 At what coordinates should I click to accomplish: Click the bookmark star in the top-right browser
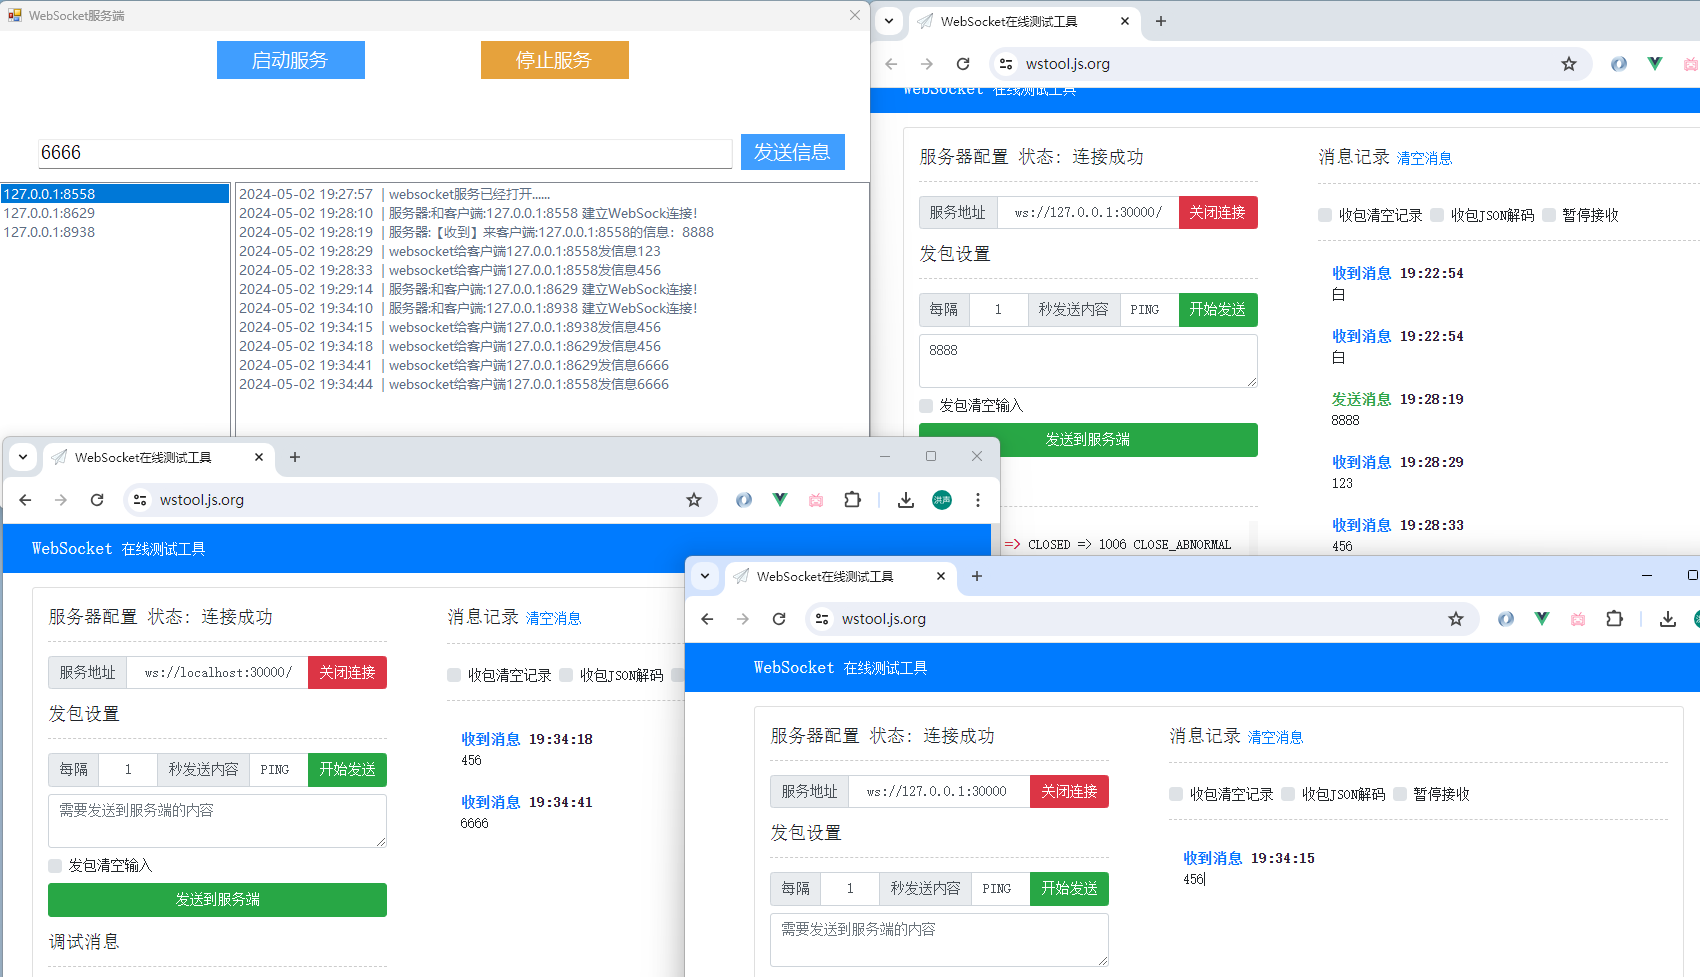point(1569,64)
